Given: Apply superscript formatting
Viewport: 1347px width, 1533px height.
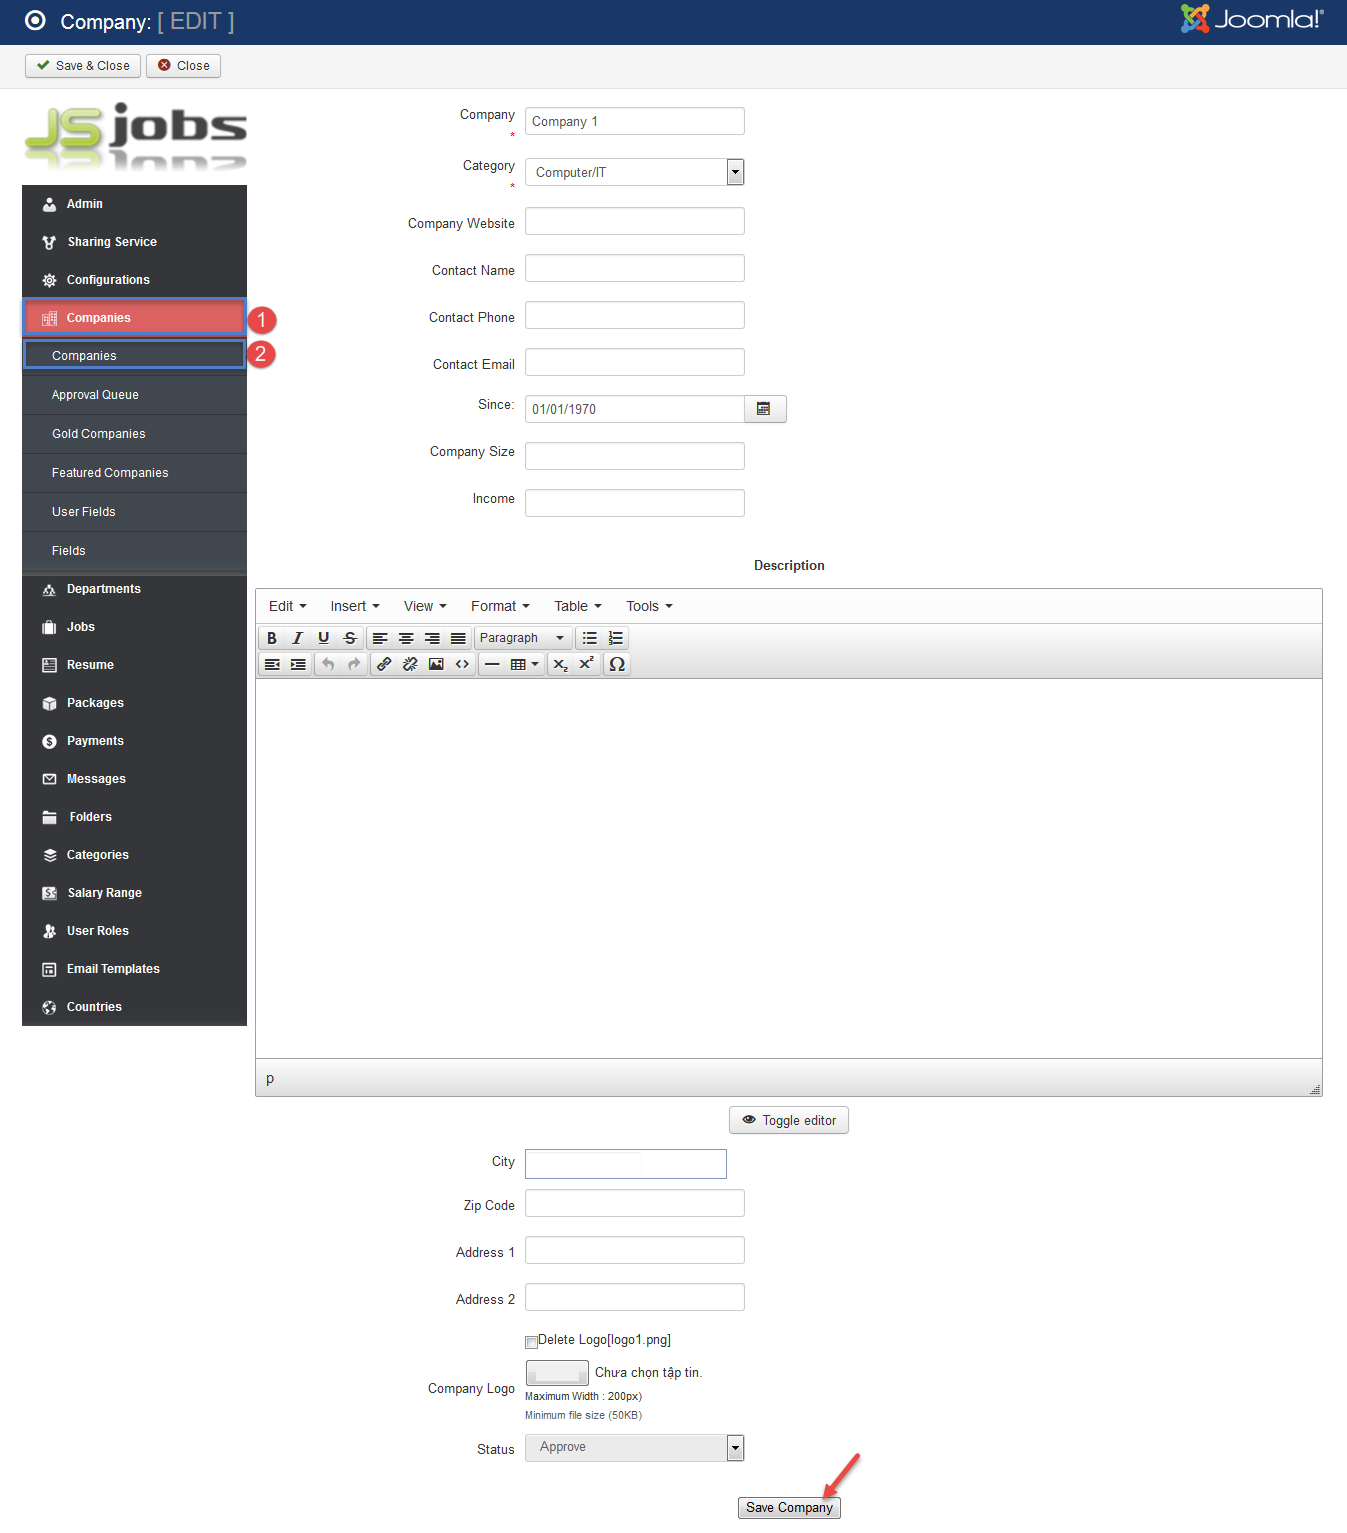Looking at the screenshot, I should click(x=587, y=664).
